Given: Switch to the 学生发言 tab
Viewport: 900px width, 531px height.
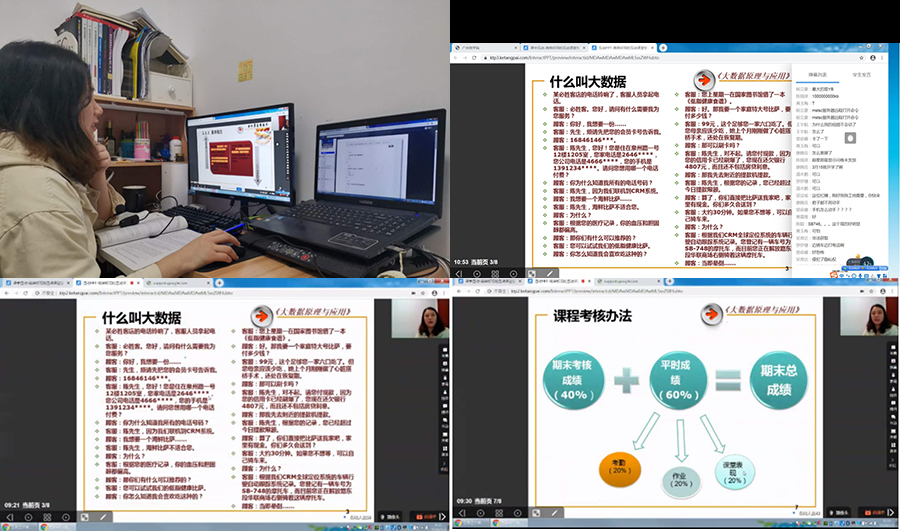Looking at the screenshot, I should (861, 75).
